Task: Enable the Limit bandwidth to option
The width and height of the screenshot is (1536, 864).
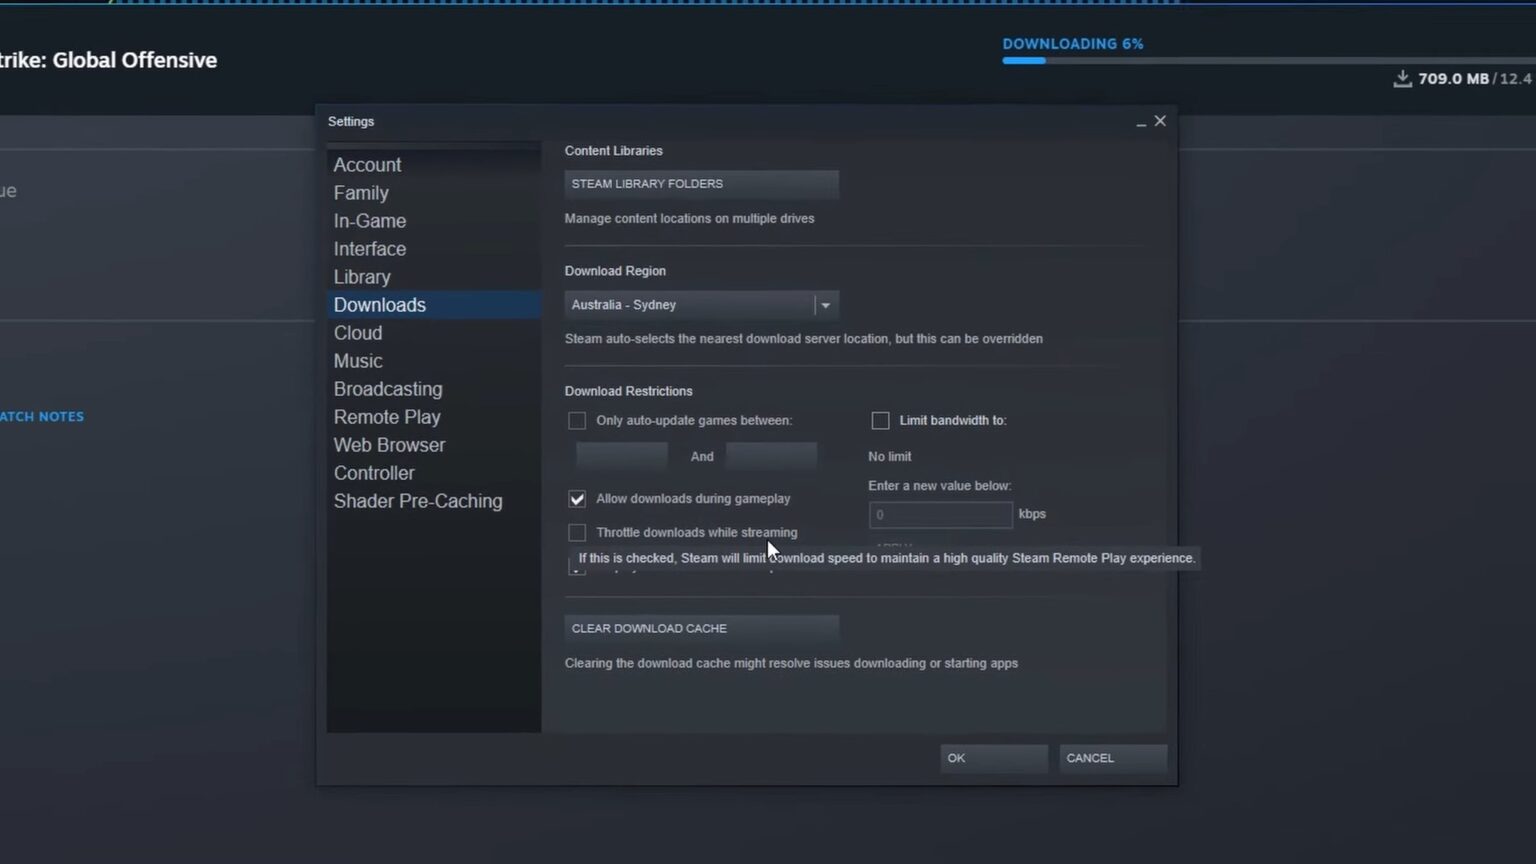Action: point(880,420)
